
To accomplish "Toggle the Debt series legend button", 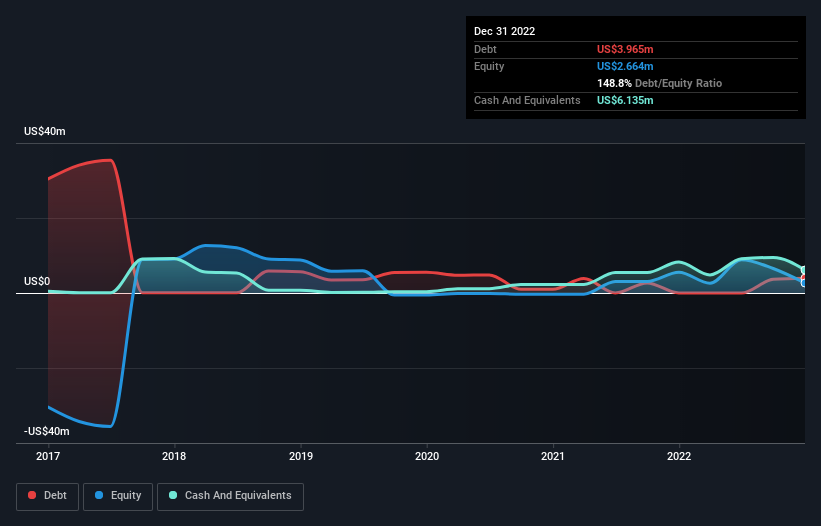I will tap(47, 496).
